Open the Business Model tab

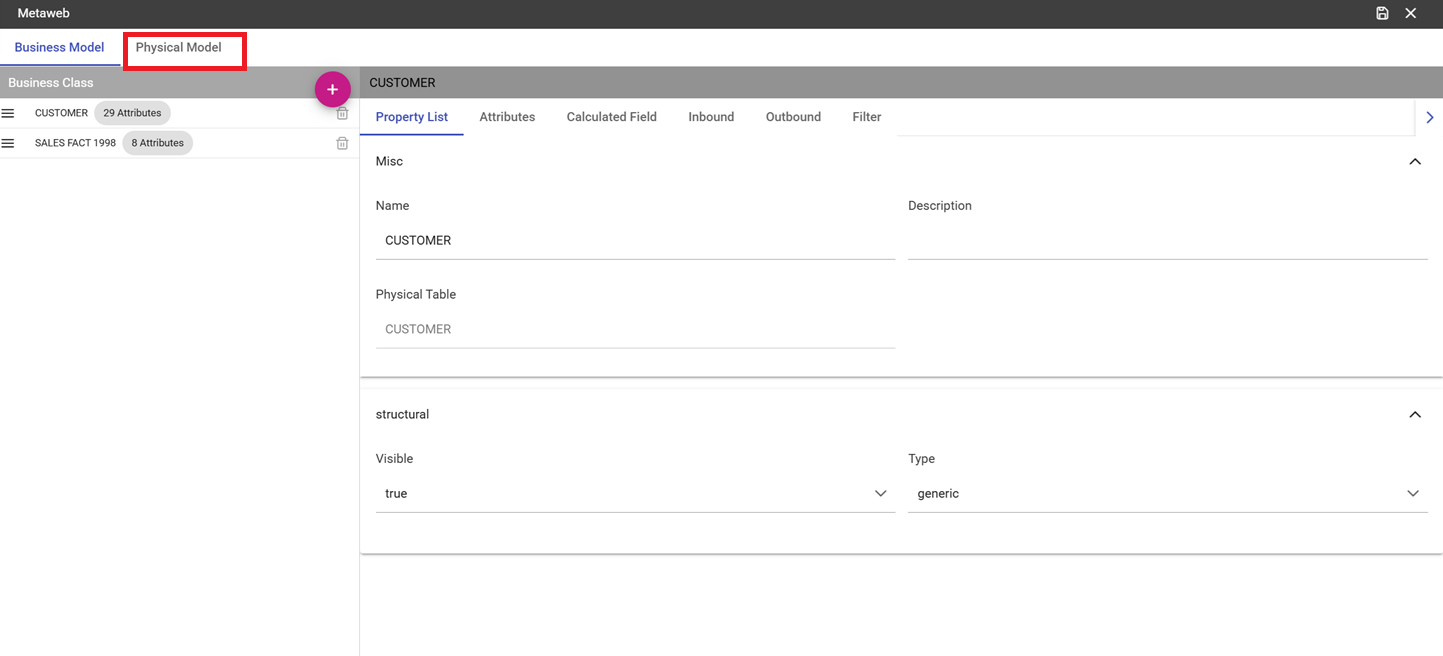point(59,48)
